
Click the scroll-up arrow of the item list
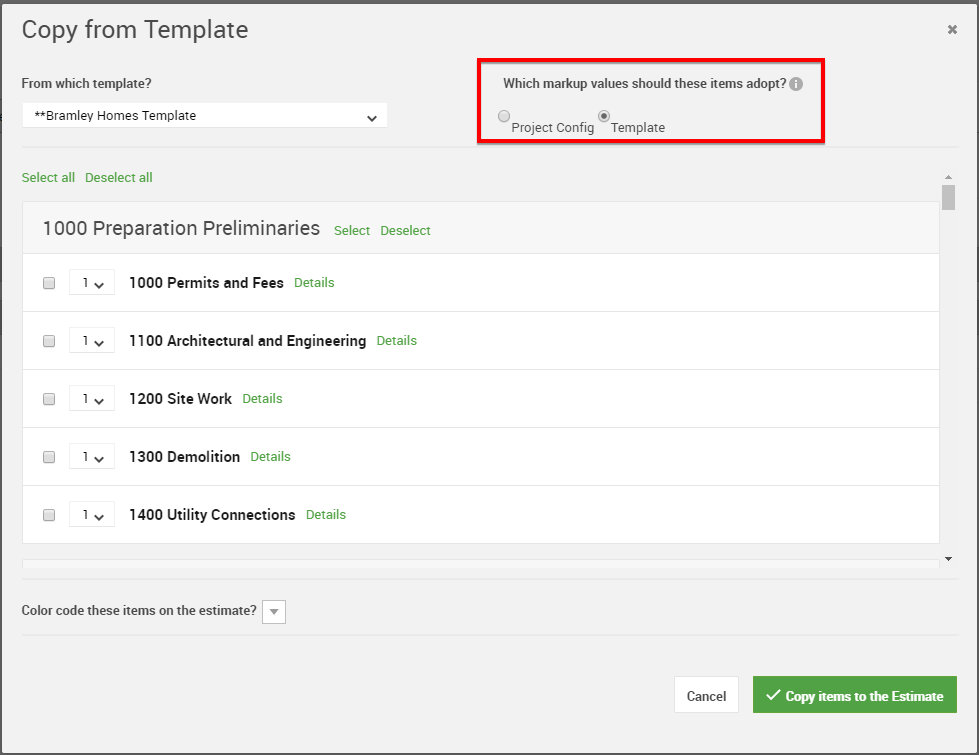pos(948,177)
